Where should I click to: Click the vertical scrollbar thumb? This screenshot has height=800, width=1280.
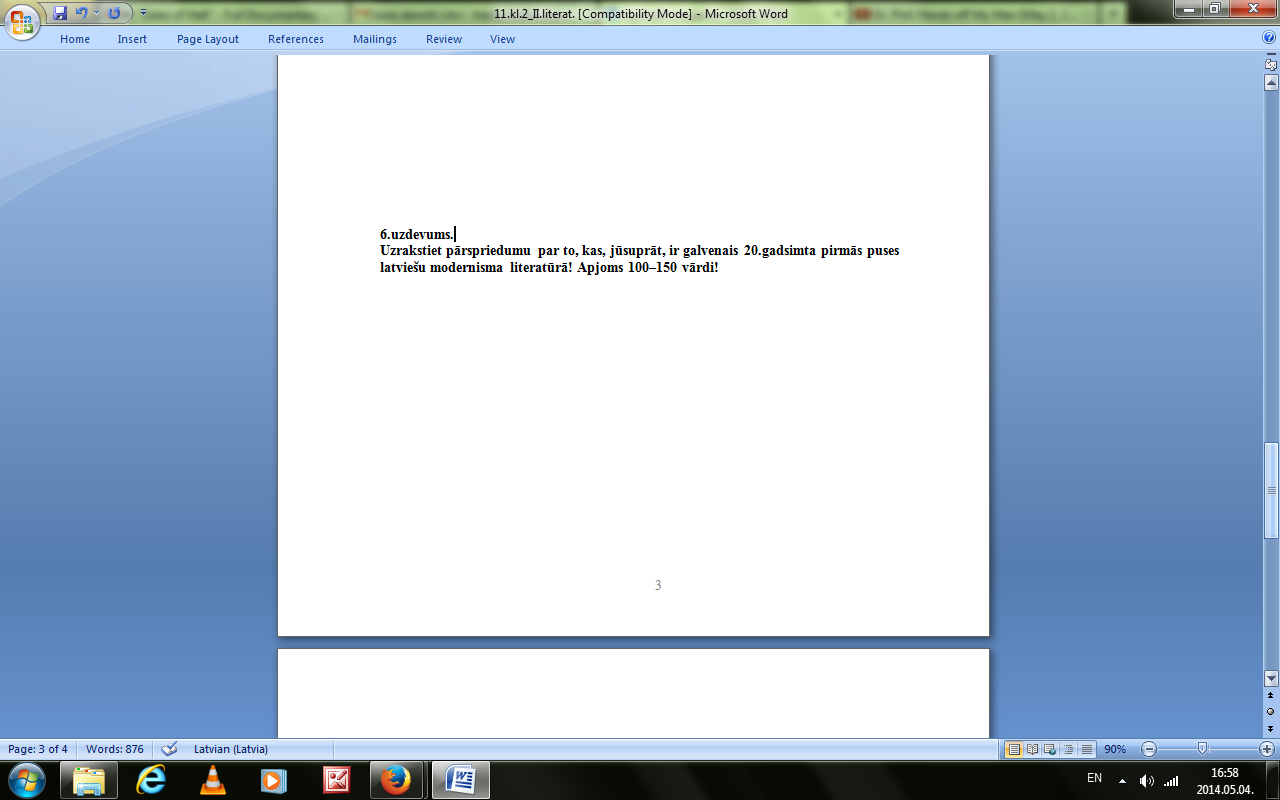click(x=1271, y=490)
